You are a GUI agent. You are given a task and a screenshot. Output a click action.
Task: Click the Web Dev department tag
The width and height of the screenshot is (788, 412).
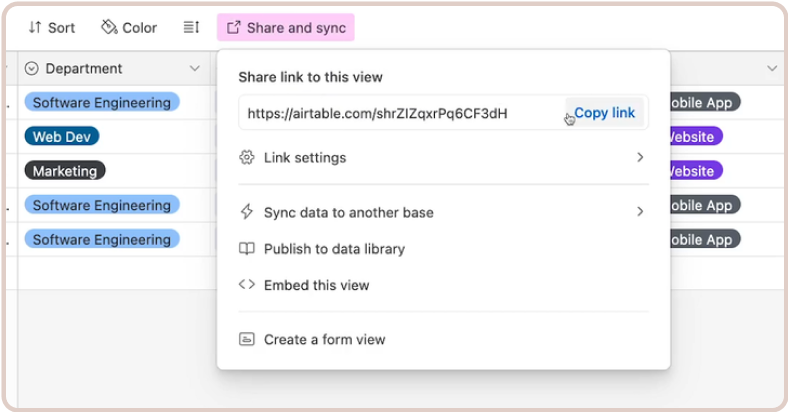tap(62, 137)
